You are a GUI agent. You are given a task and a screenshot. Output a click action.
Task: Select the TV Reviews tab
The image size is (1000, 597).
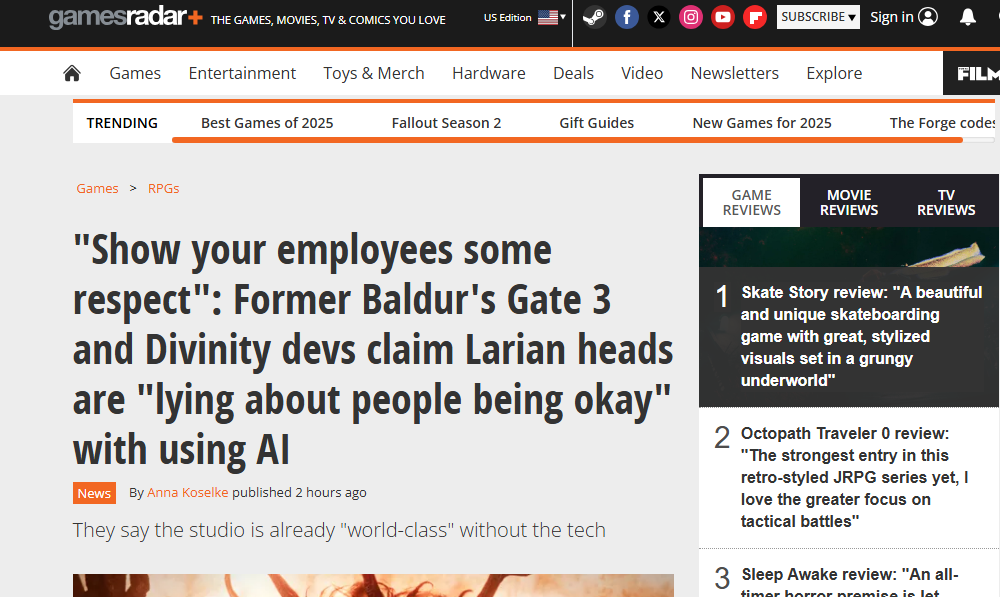point(946,202)
